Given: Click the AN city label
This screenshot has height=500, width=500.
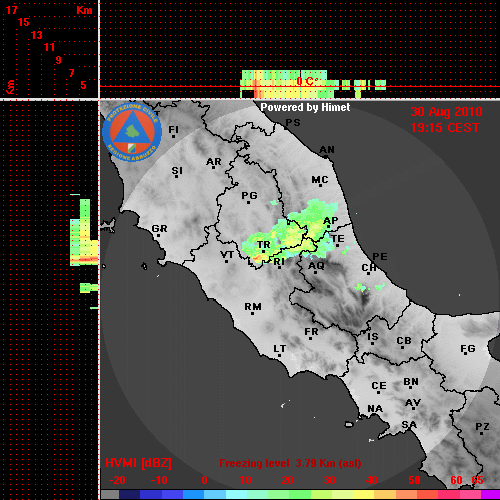Looking at the screenshot, I should (327, 150).
